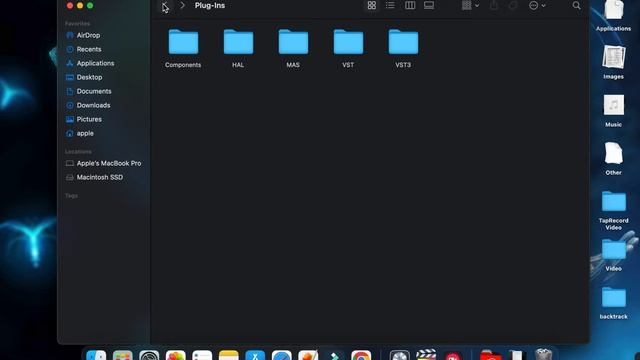
Task: Click the Images stack on the desktop
Action: click(x=613, y=62)
